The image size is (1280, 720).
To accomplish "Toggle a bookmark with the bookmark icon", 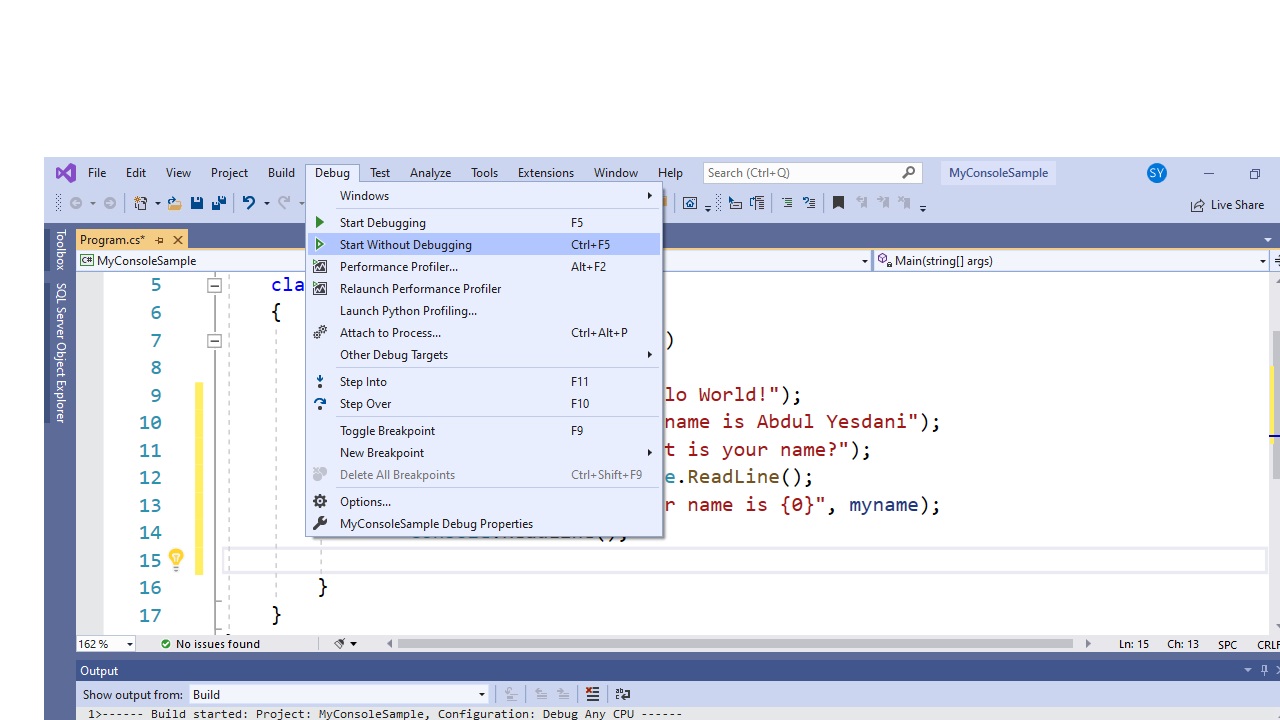I will (x=838, y=203).
